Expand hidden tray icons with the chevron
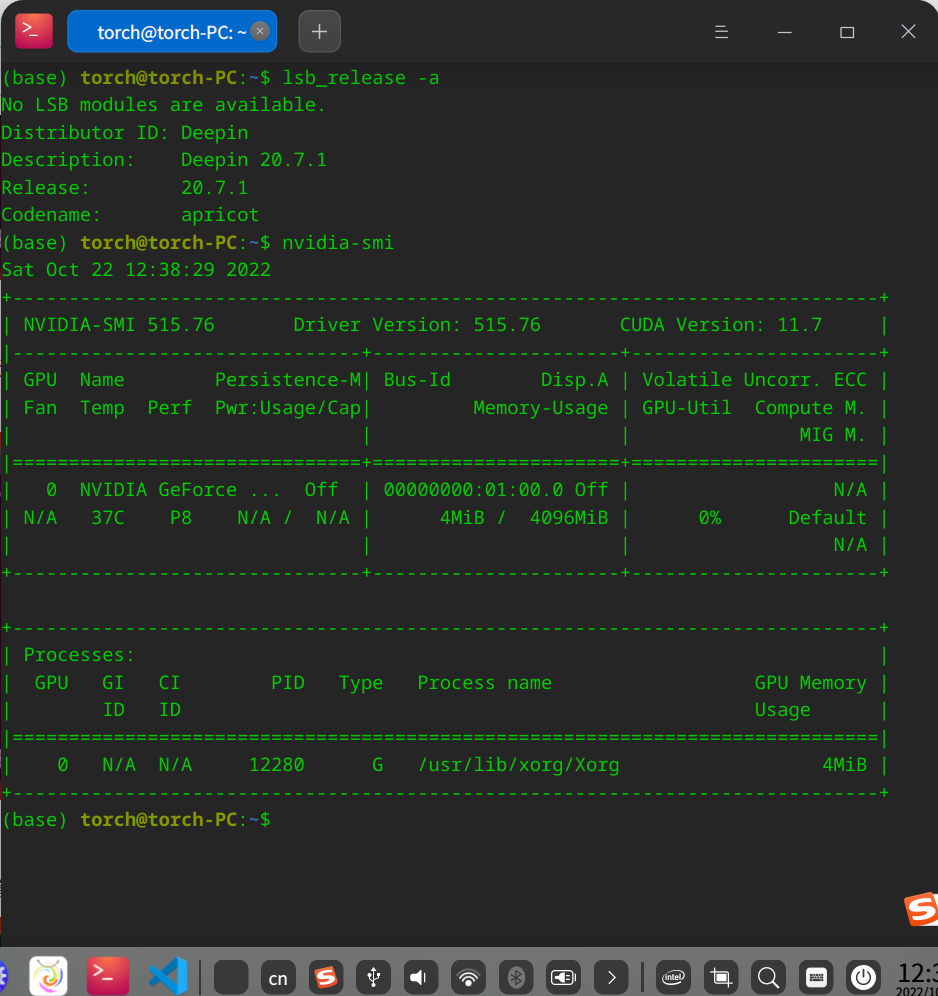Screen dimensions: 938x996 pyautogui.click(x=611, y=977)
